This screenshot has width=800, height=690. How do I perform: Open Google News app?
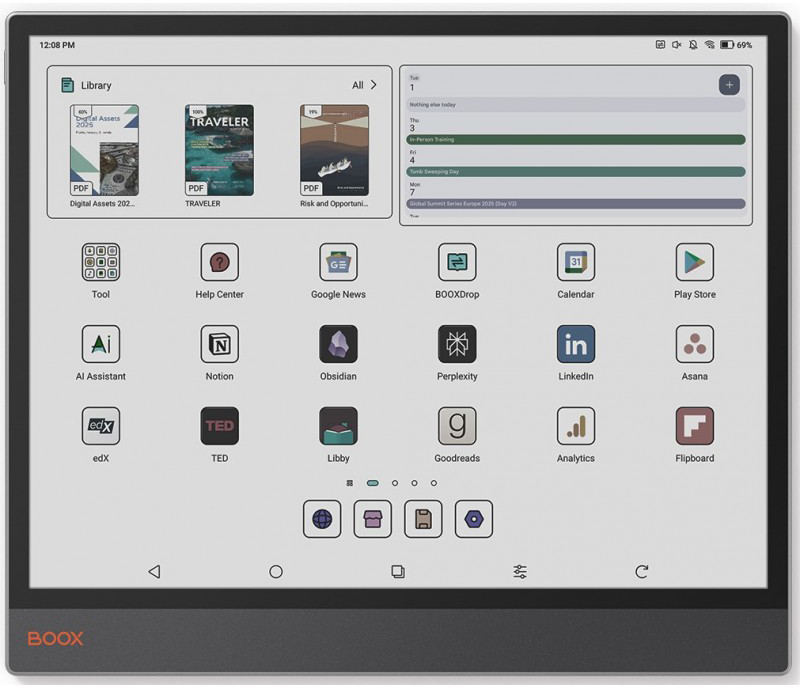[x=338, y=262]
